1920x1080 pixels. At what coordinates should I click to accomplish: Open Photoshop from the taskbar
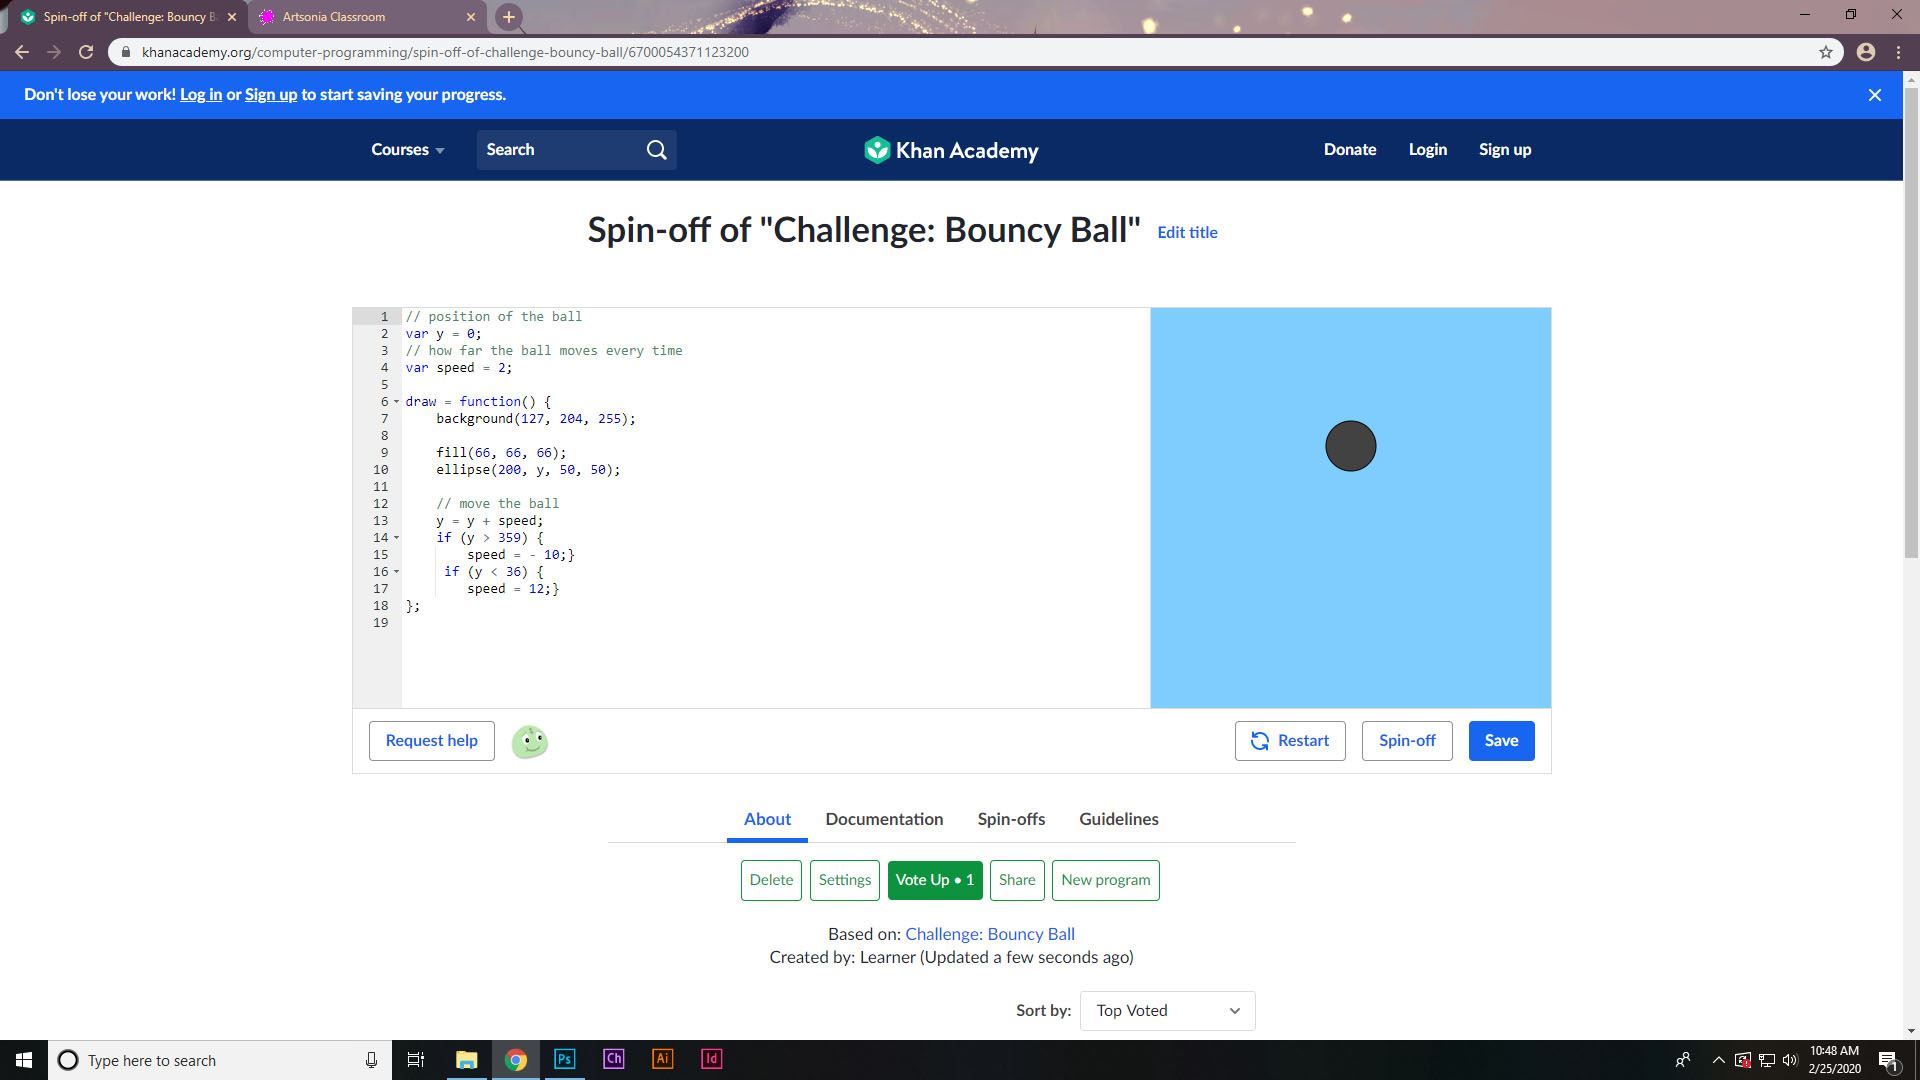564,1059
